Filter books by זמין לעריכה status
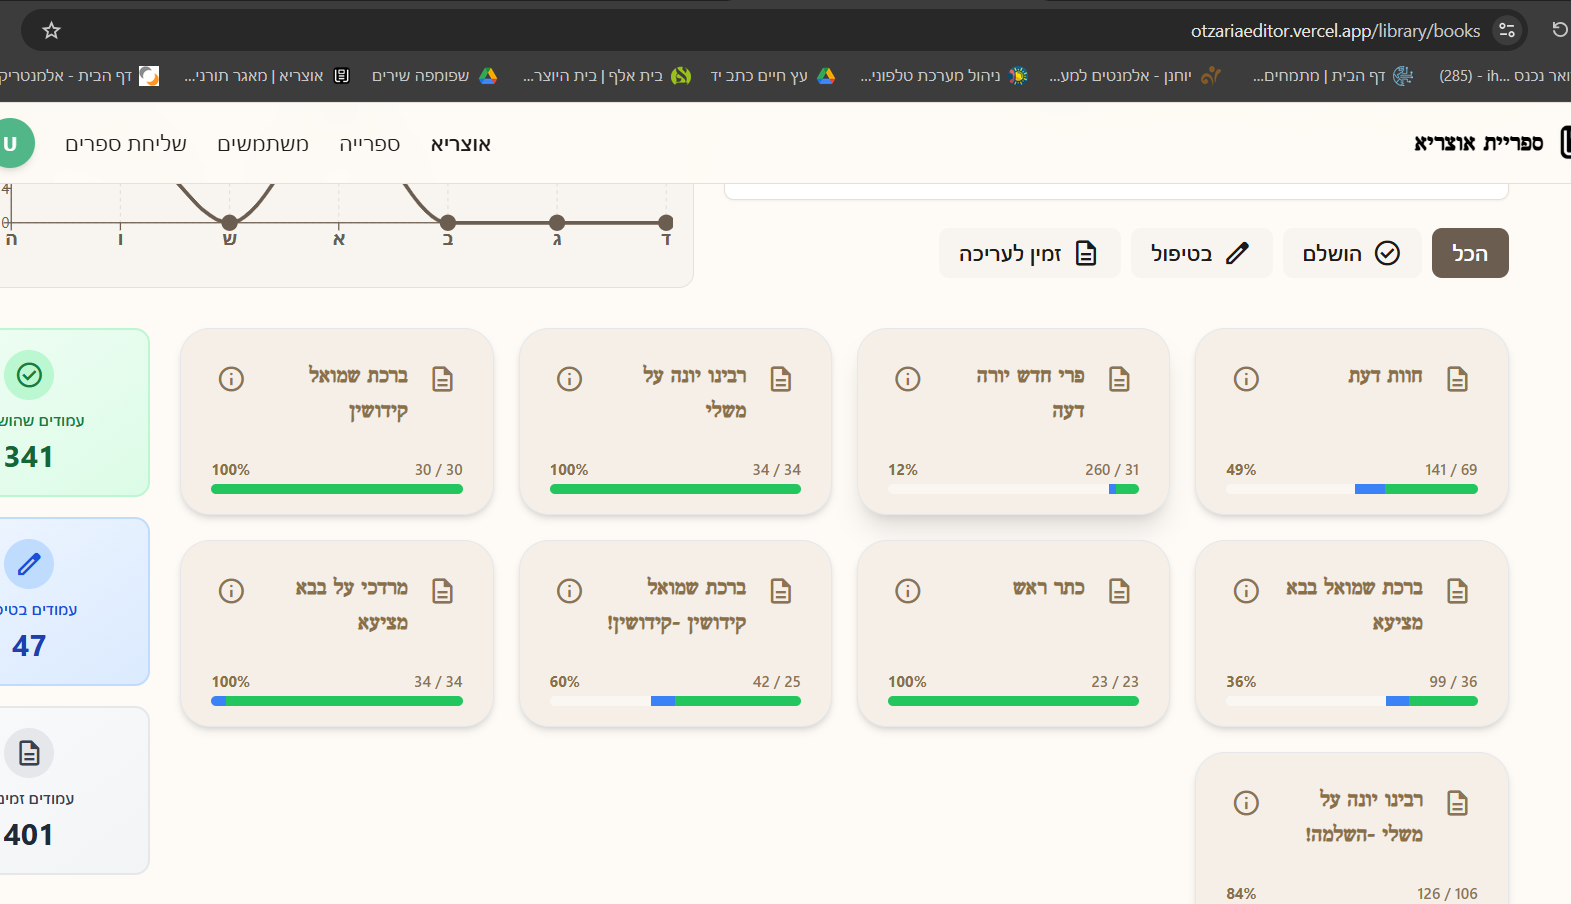This screenshot has width=1571, height=904. pos(1028,253)
